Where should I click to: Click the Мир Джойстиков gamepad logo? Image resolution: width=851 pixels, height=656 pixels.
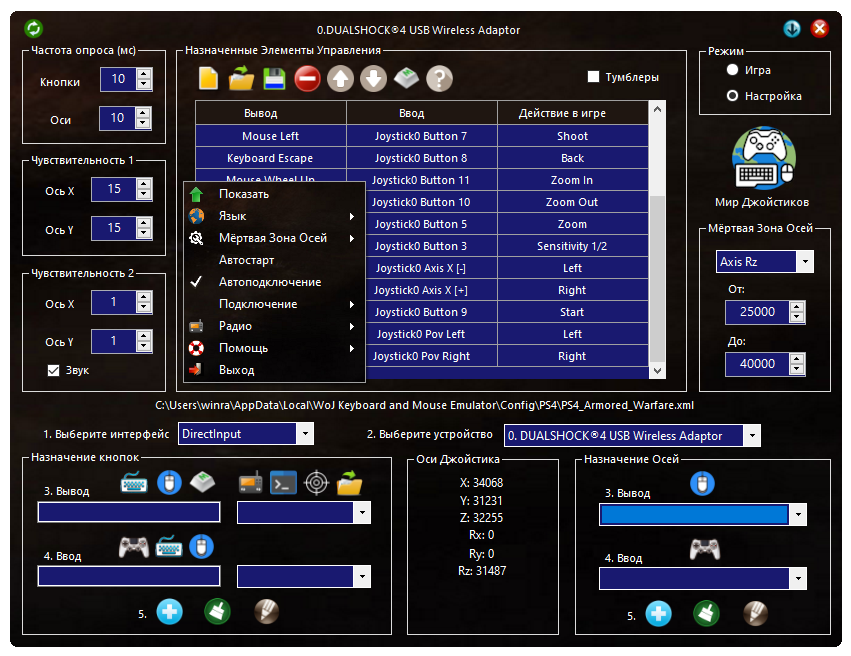pos(764,158)
